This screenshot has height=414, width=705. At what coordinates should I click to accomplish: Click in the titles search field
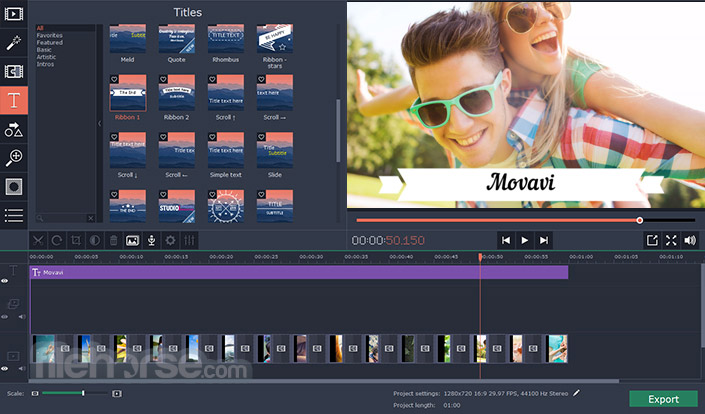click(64, 218)
